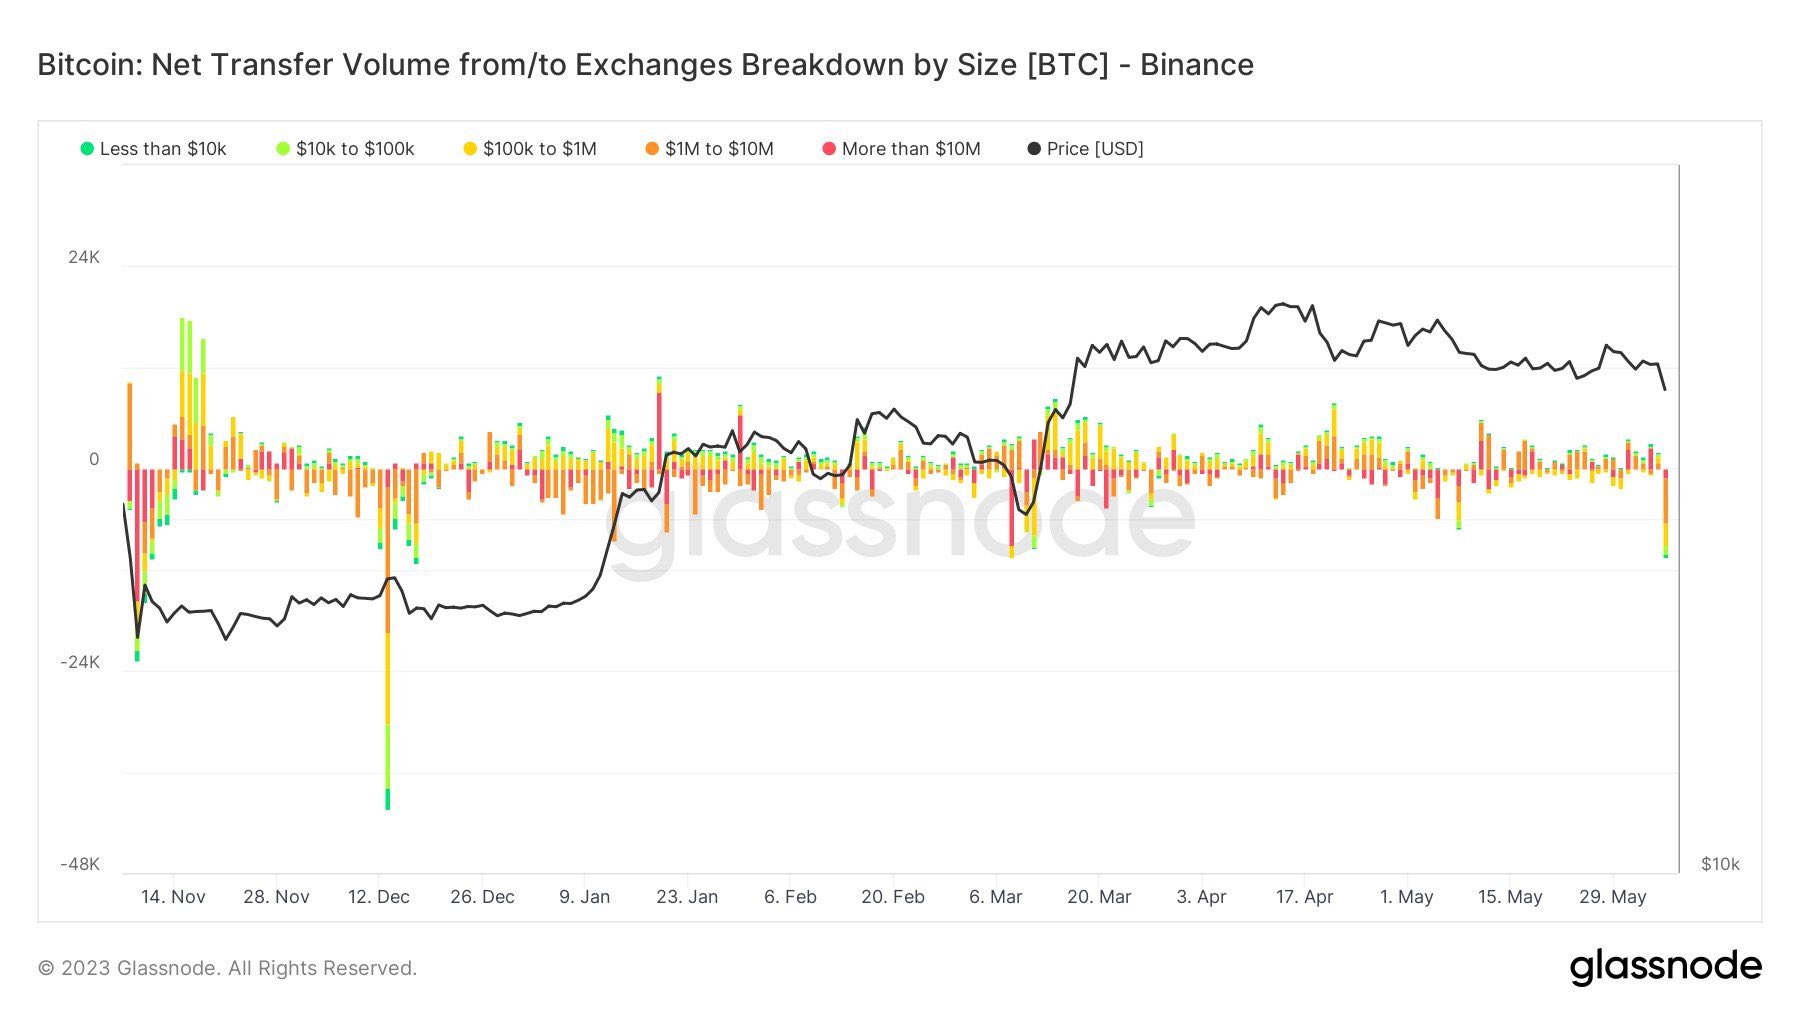Click the chart title text
The width and height of the screenshot is (1800, 1013).
(645, 65)
